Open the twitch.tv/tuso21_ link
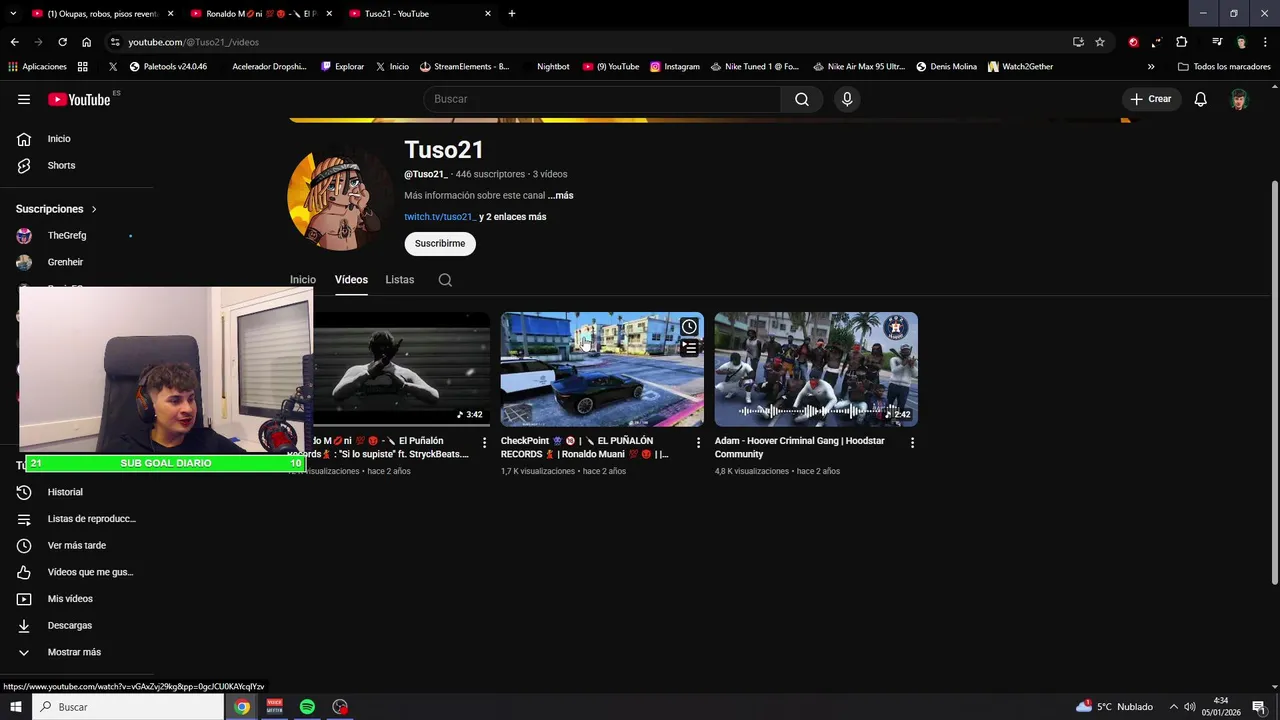Image resolution: width=1280 pixels, height=720 pixels. pyautogui.click(x=440, y=217)
